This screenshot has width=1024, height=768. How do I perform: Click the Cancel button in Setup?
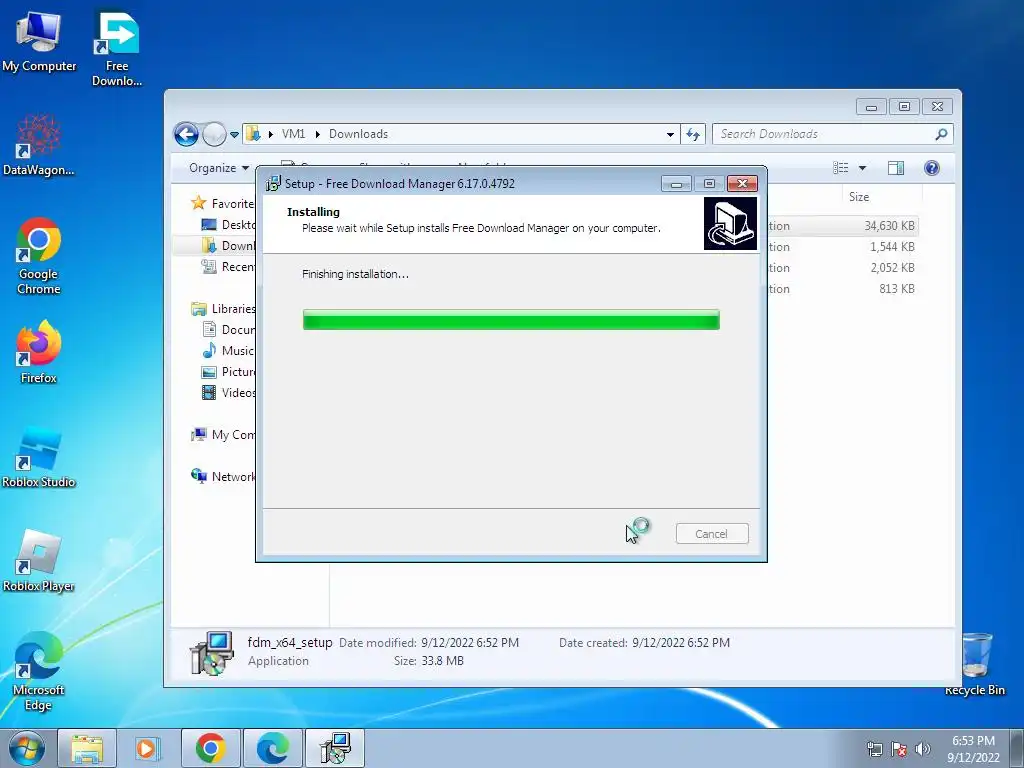tap(712, 534)
